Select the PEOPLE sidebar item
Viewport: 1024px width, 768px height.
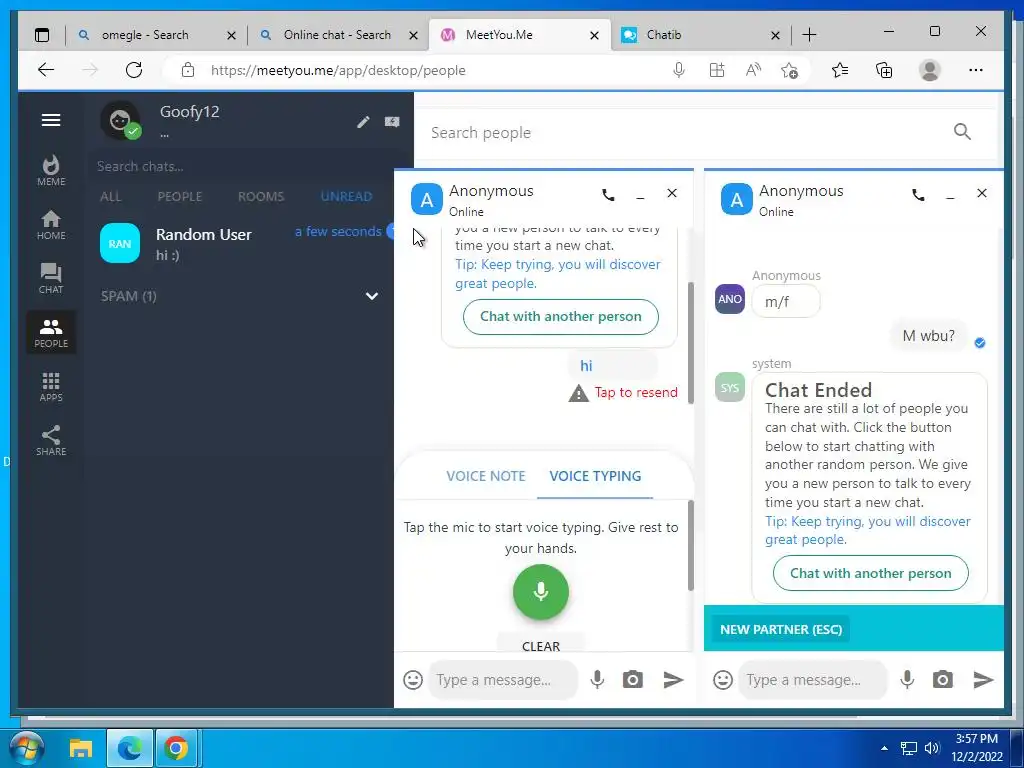coord(51,332)
